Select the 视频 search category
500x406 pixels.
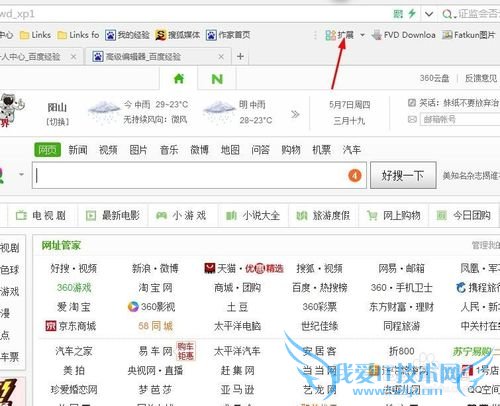[x=108, y=150]
